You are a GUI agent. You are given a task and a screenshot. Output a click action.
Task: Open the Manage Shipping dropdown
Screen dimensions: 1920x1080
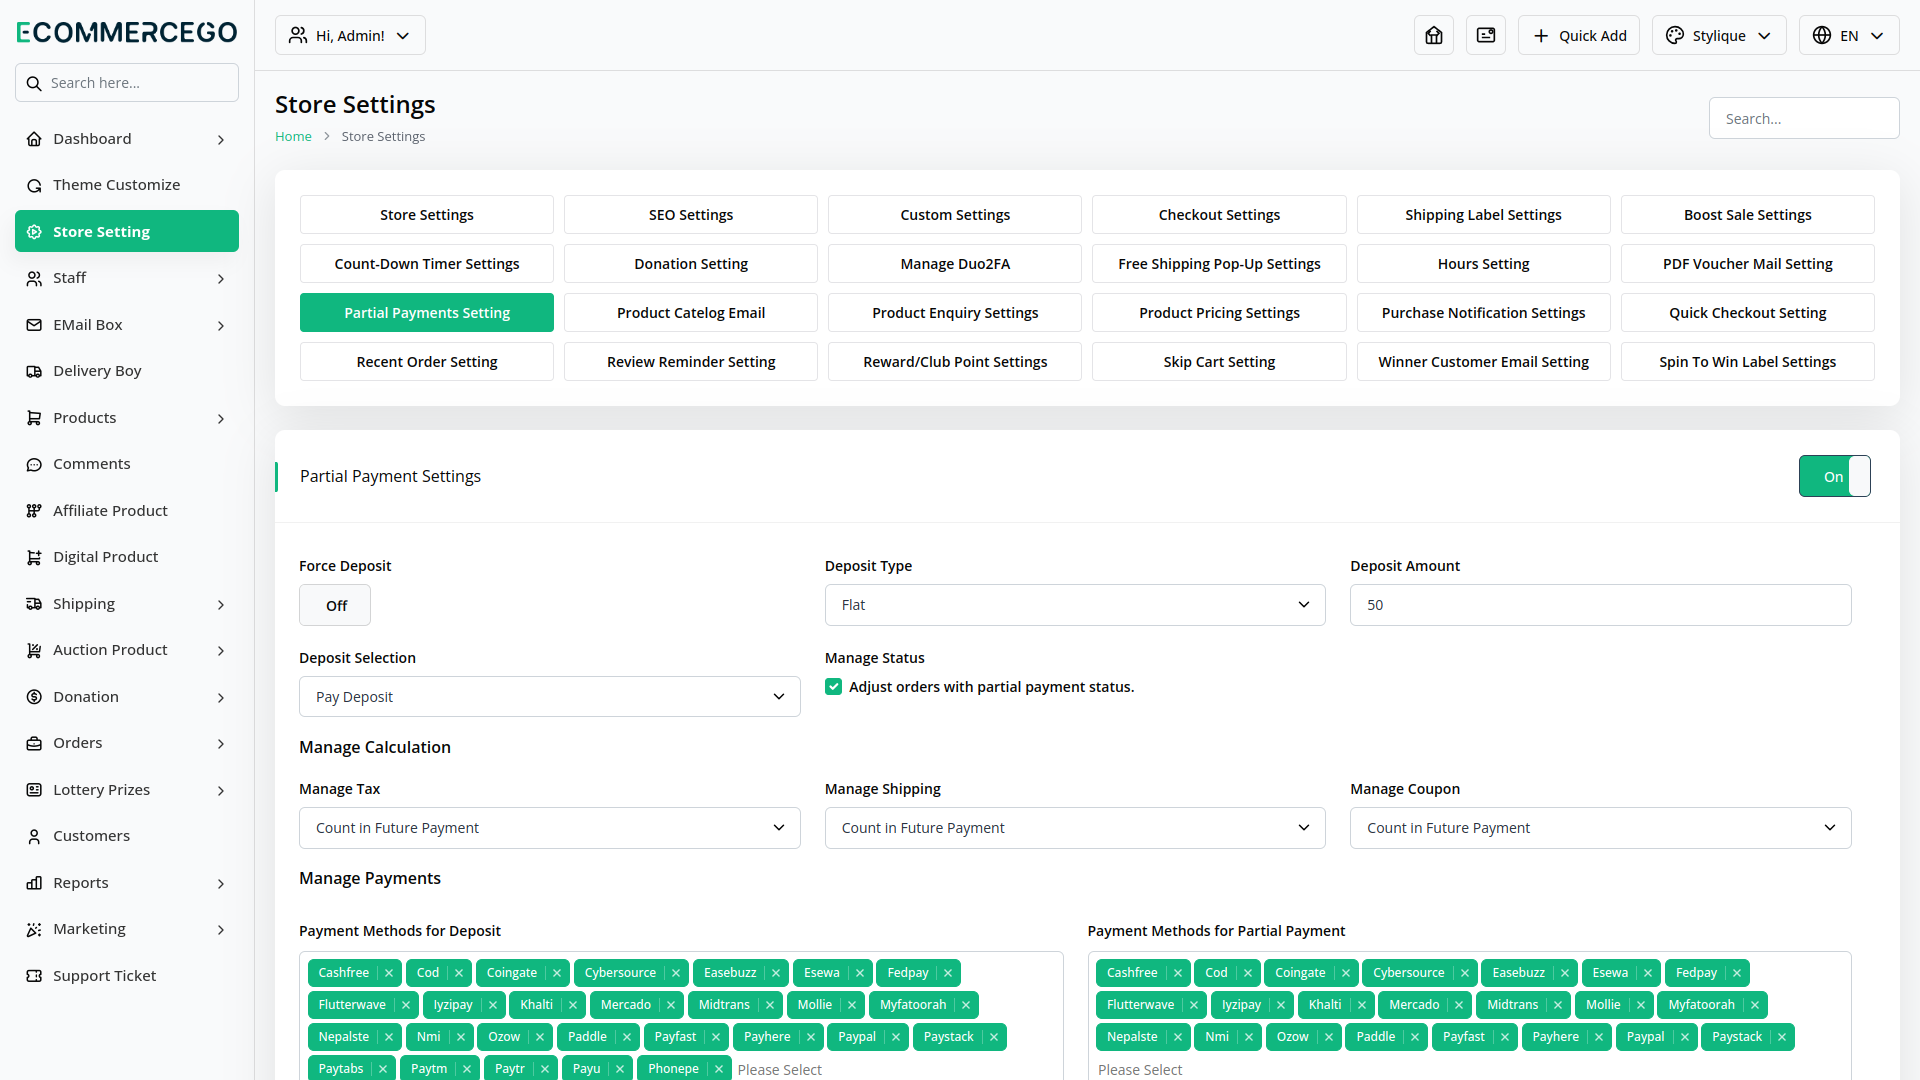coord(1075,828)
